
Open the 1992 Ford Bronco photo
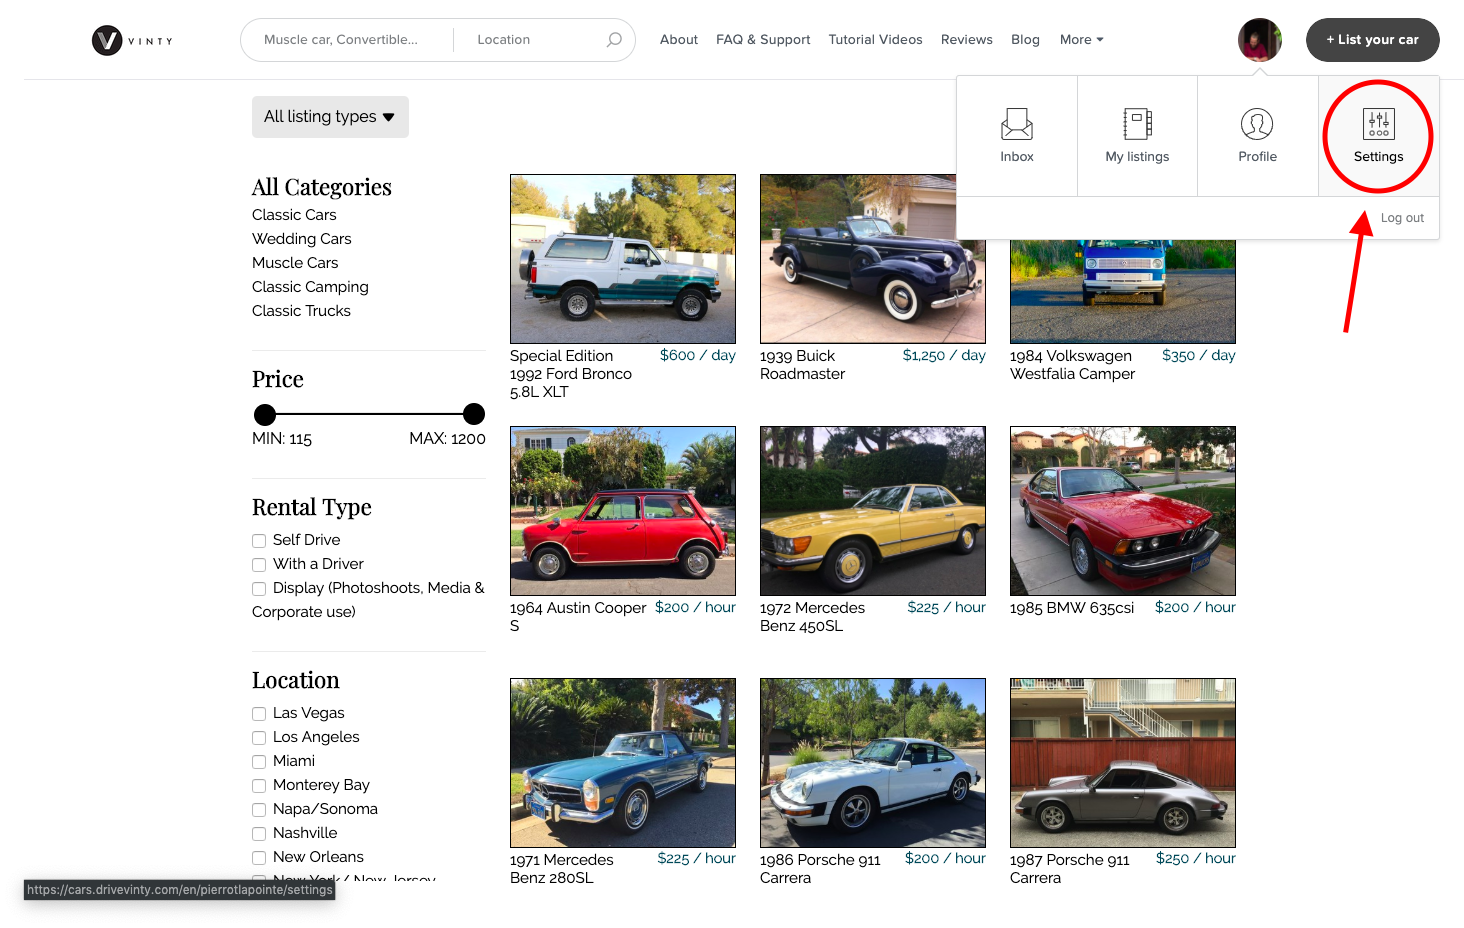click(623, 259)
